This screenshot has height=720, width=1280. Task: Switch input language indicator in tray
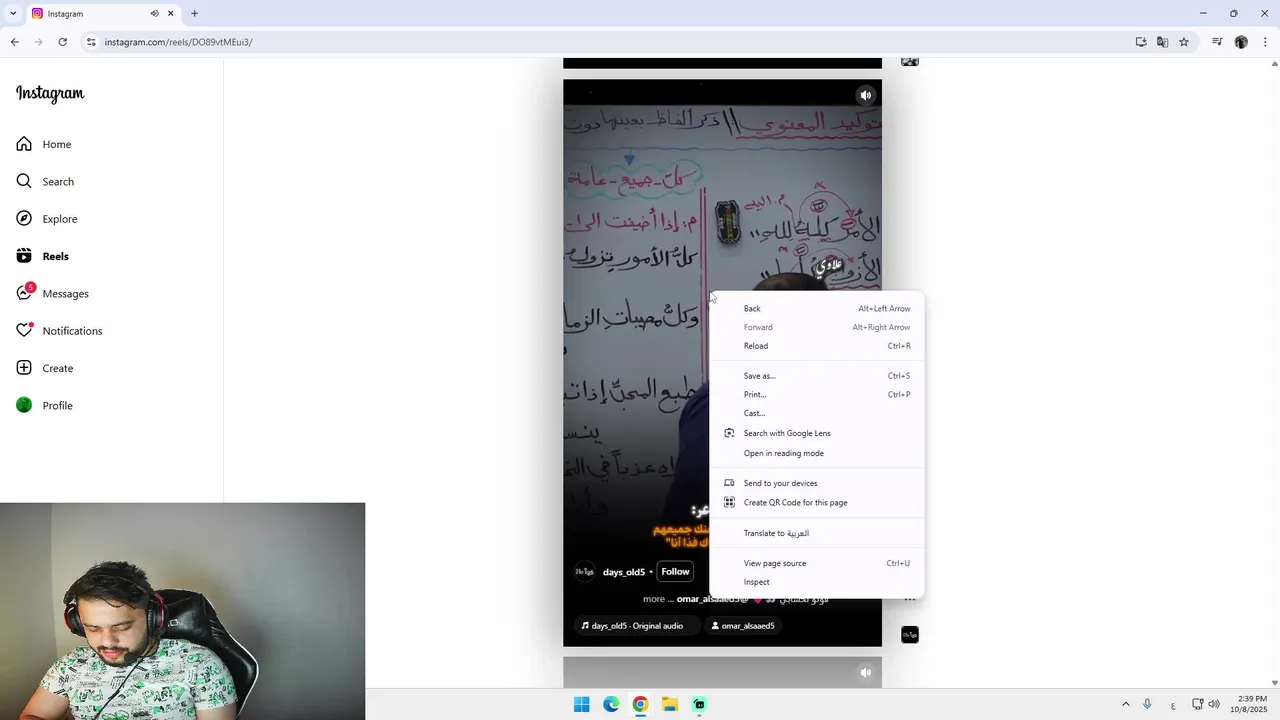(x=1173, y=705)
